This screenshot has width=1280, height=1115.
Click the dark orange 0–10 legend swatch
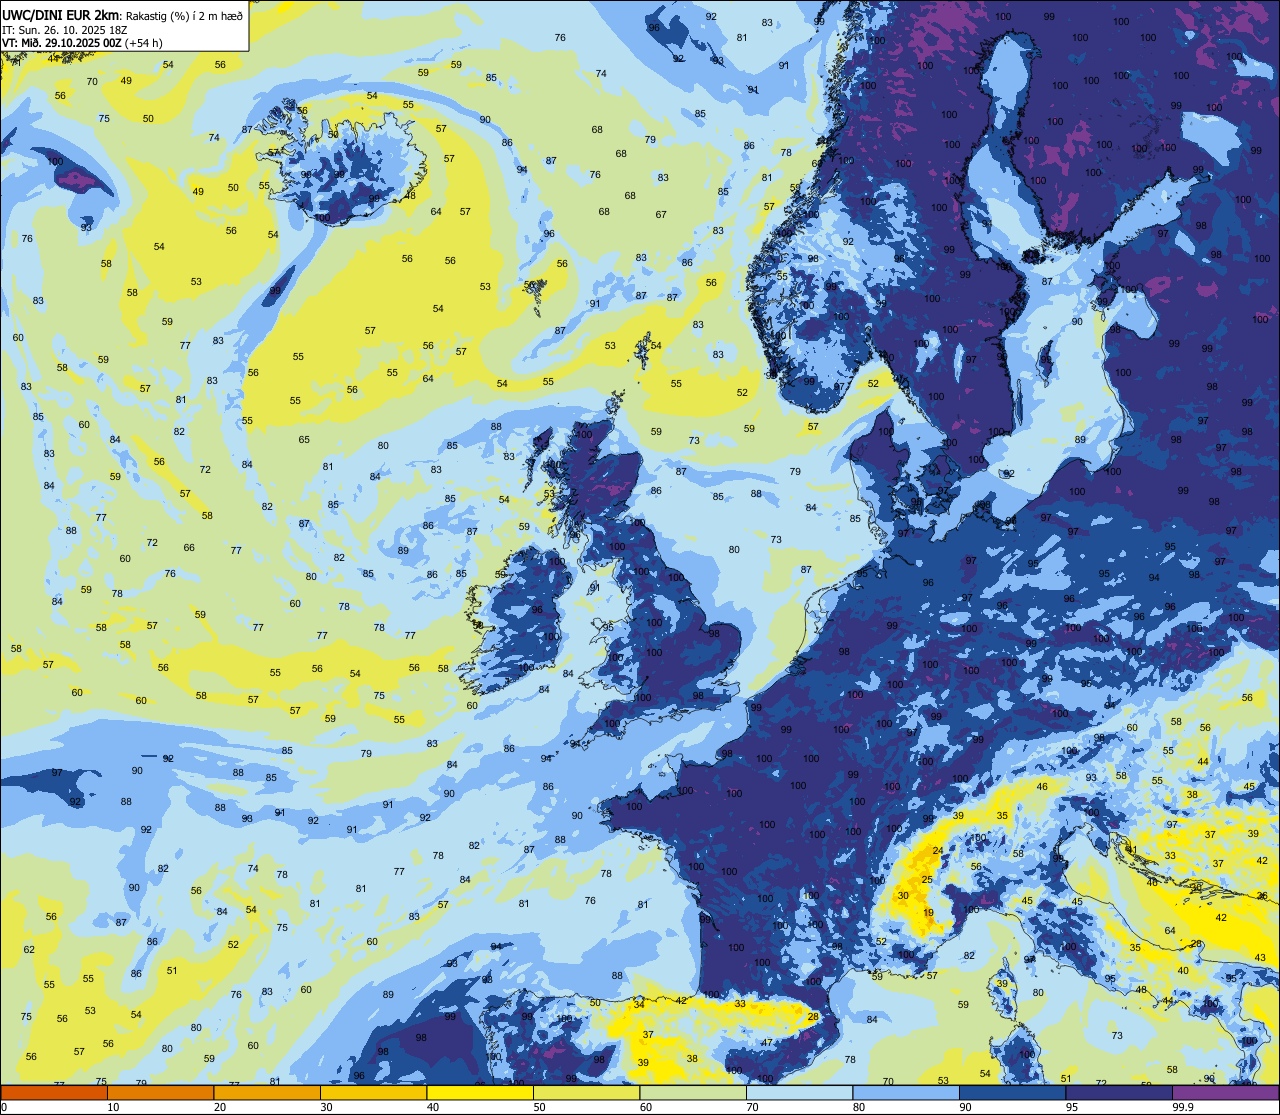pos(54,1092)
